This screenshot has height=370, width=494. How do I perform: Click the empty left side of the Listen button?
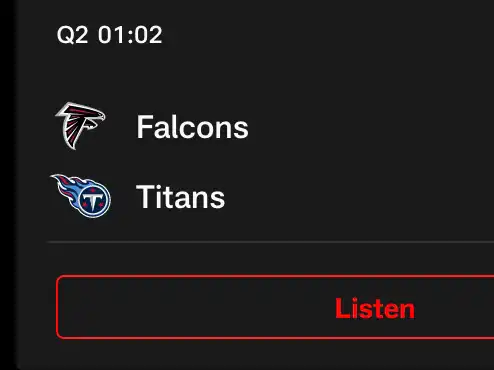[x=167, y=307]
